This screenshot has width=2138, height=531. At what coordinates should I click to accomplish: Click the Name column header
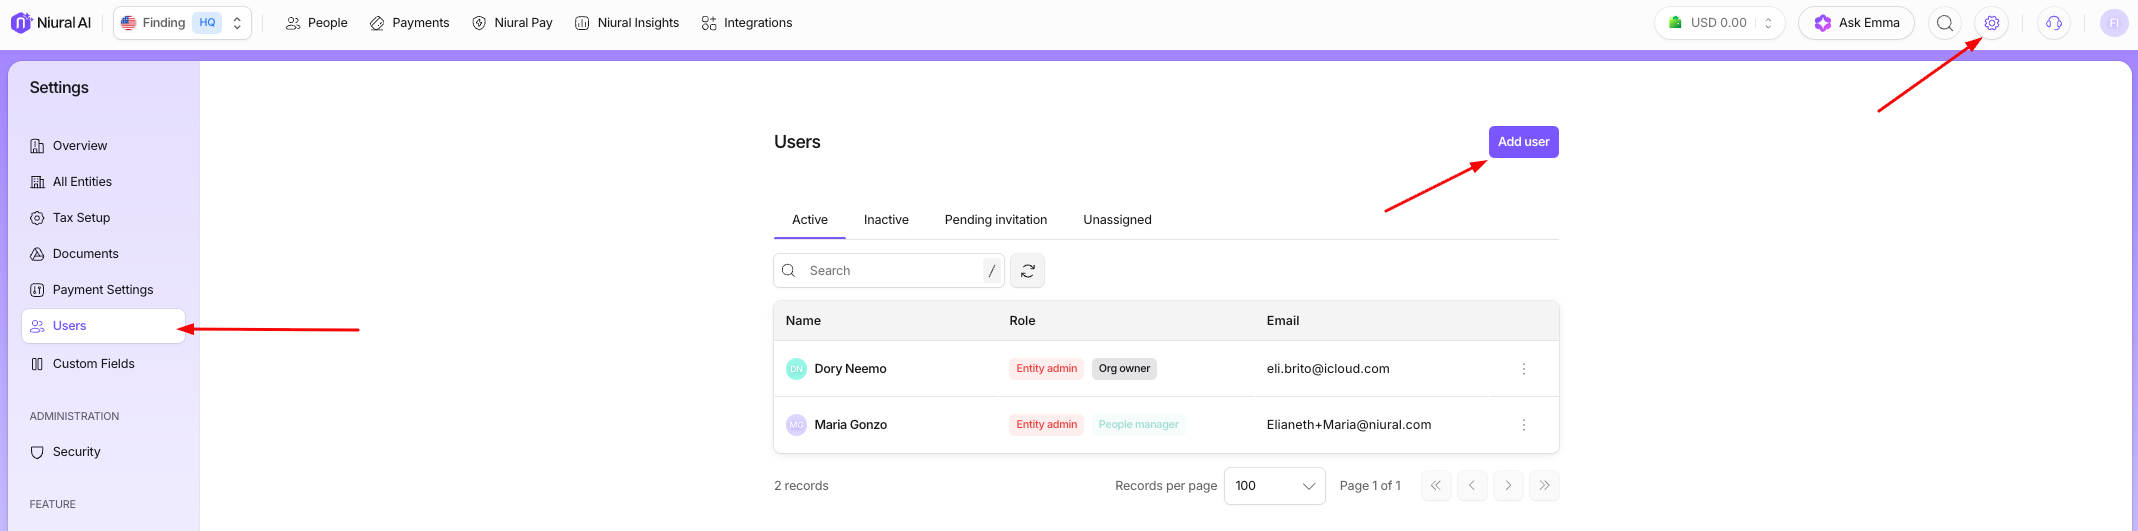[x=803, y=321]
